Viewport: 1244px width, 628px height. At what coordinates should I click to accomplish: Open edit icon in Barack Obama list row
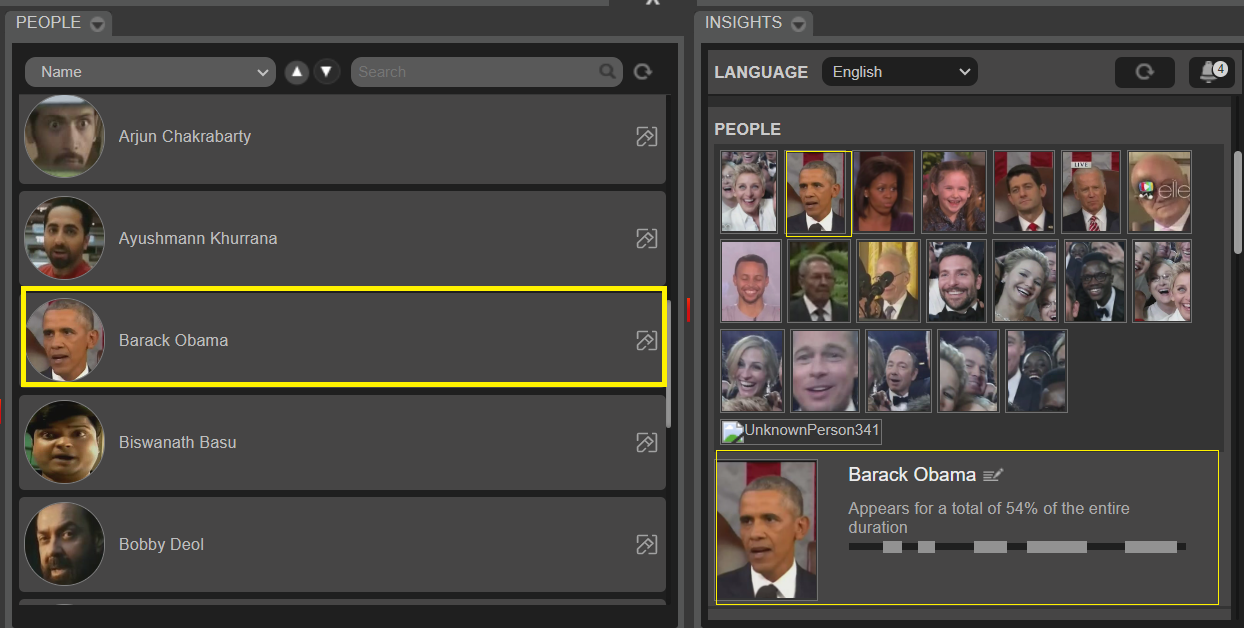click(x=647, y=341)
